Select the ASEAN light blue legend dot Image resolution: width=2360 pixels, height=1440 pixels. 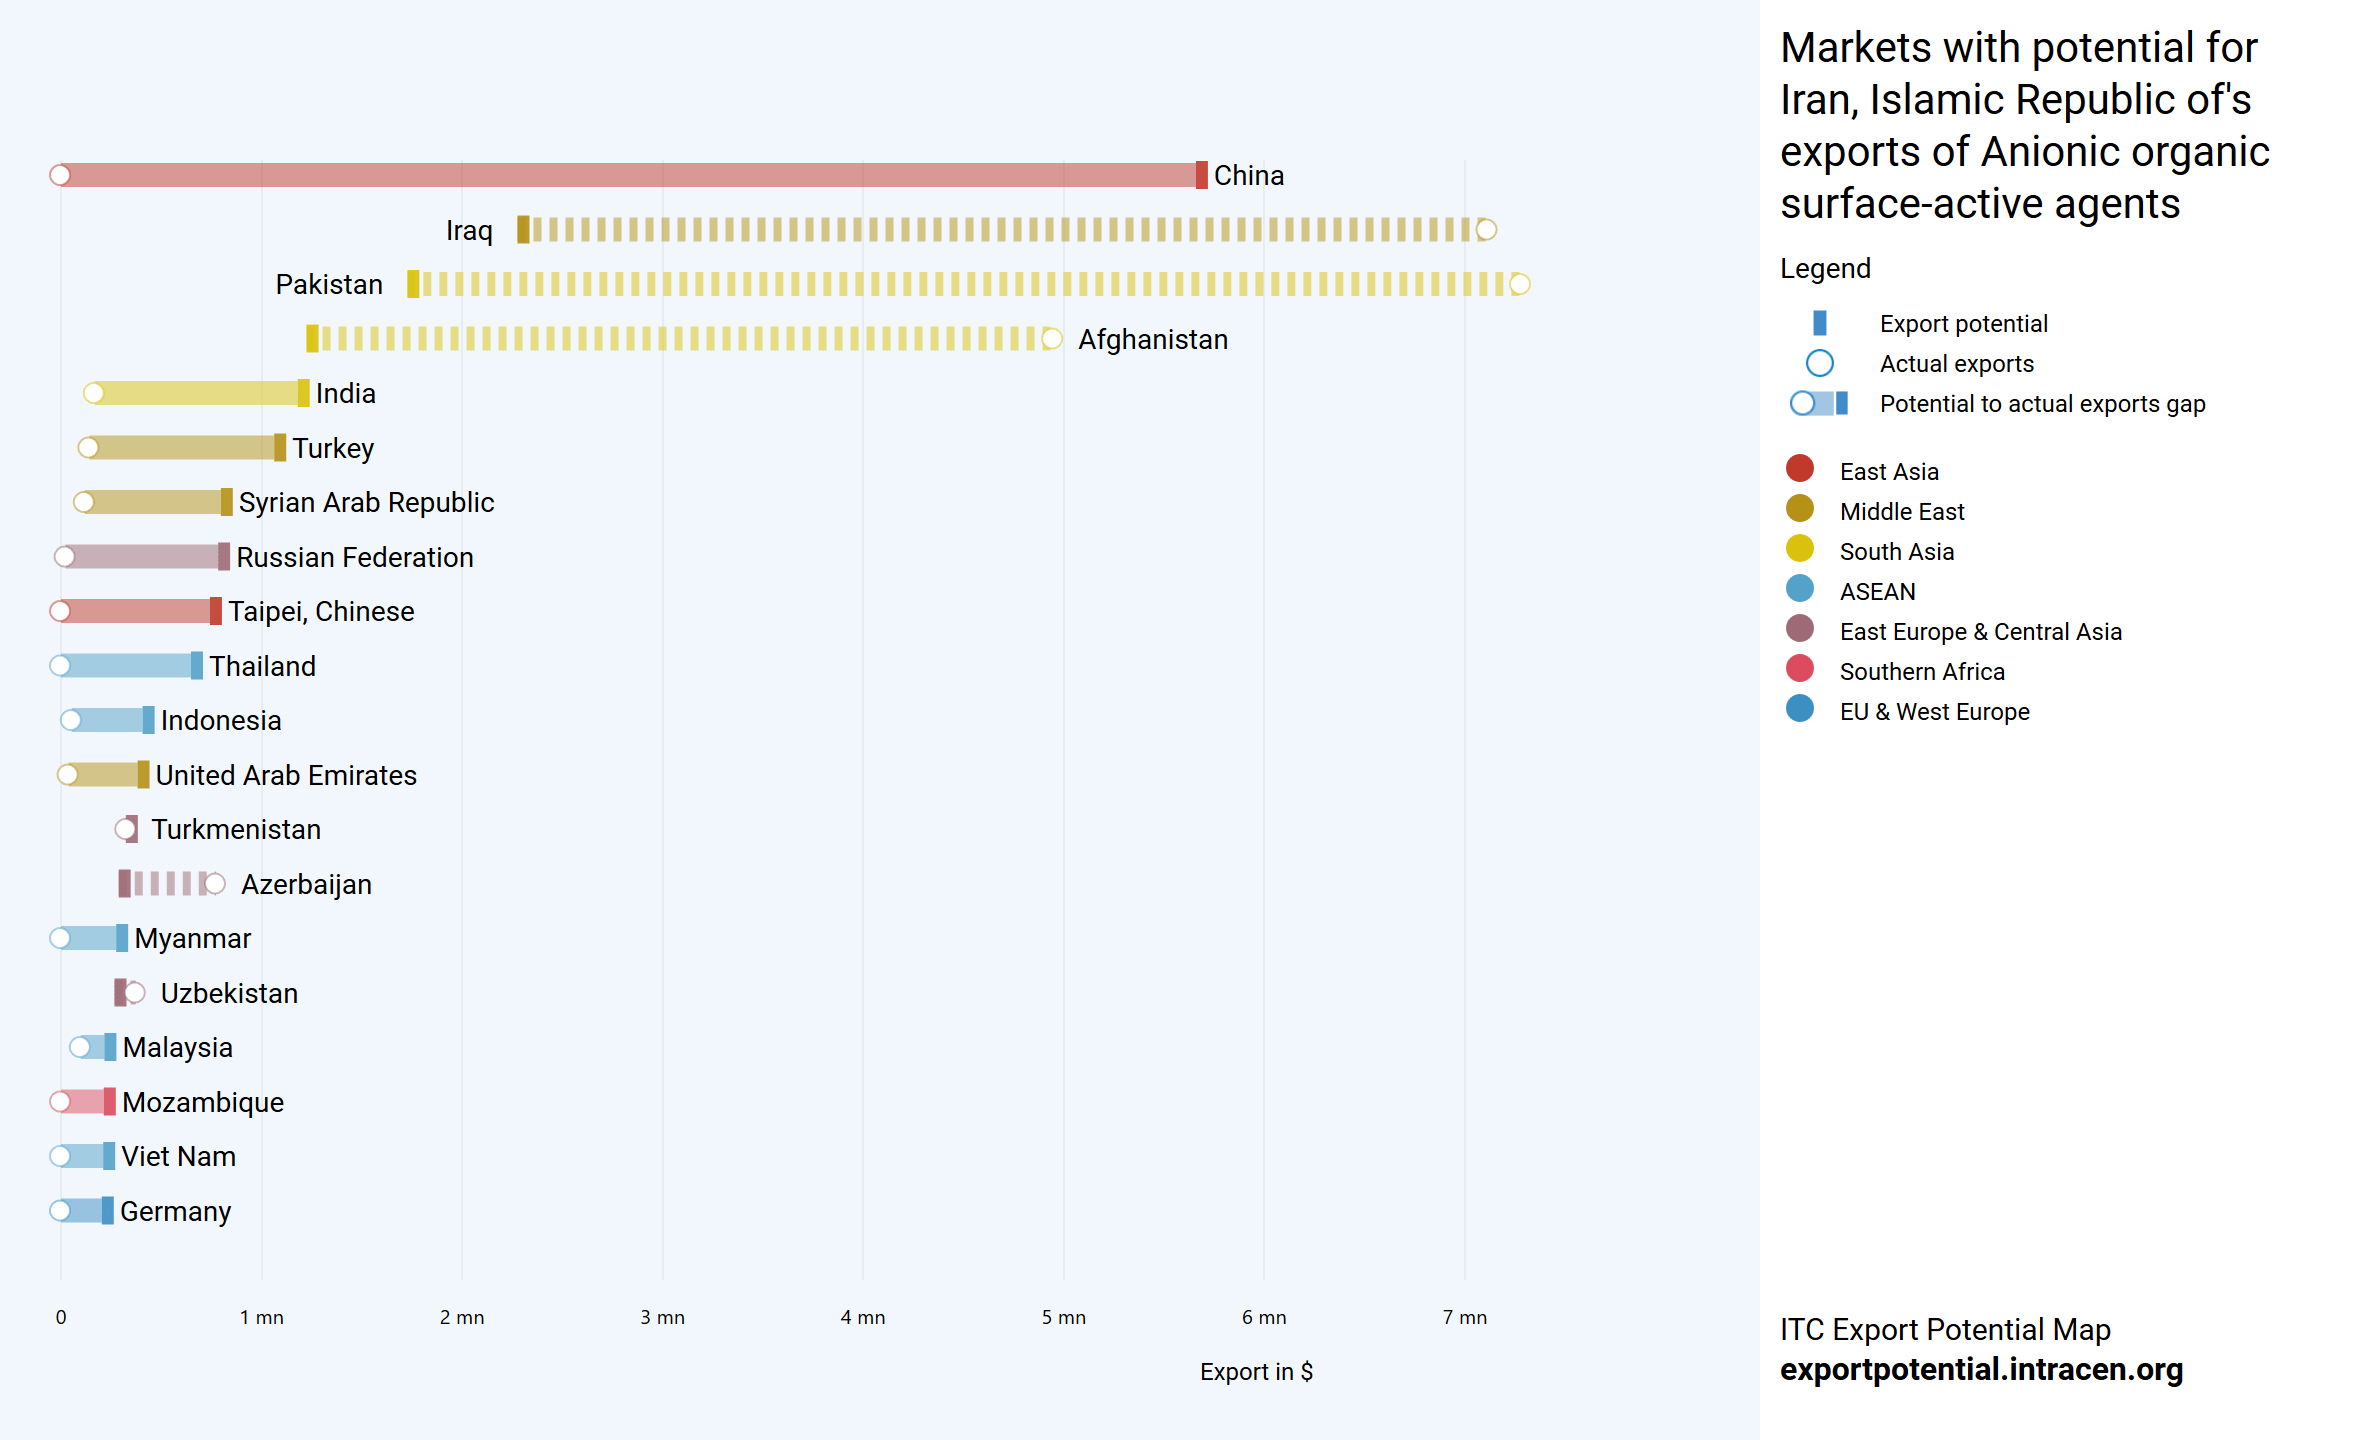pyautogui.click(x=1799, y=589)
